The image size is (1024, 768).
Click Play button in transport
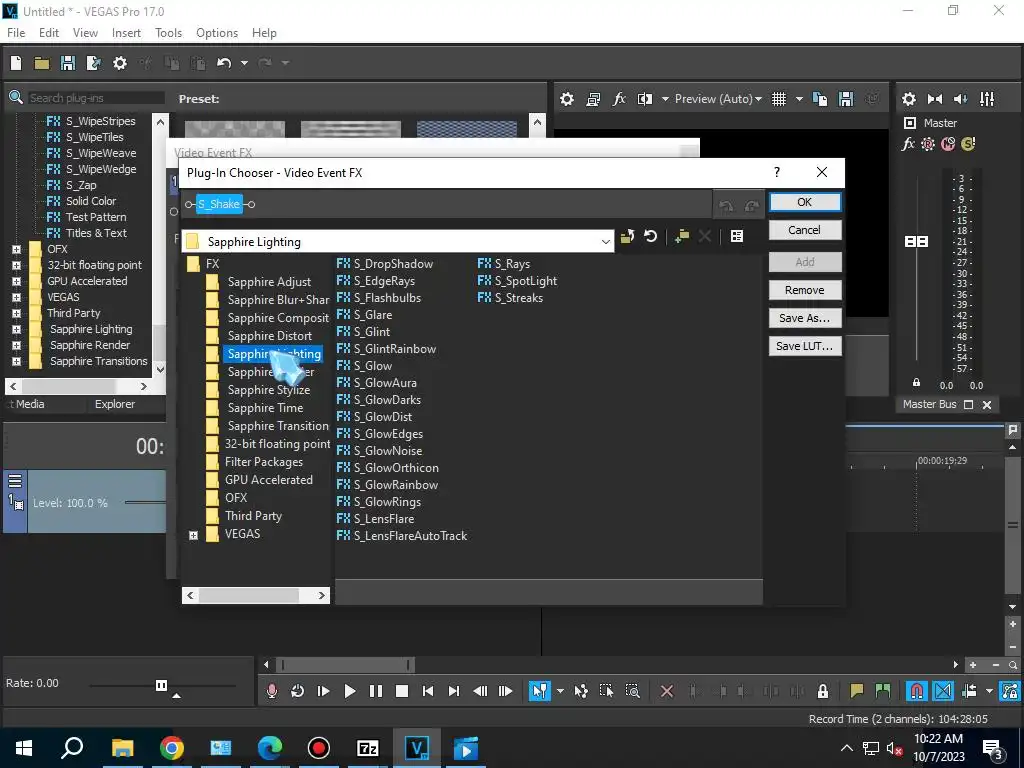coord(349,691)
